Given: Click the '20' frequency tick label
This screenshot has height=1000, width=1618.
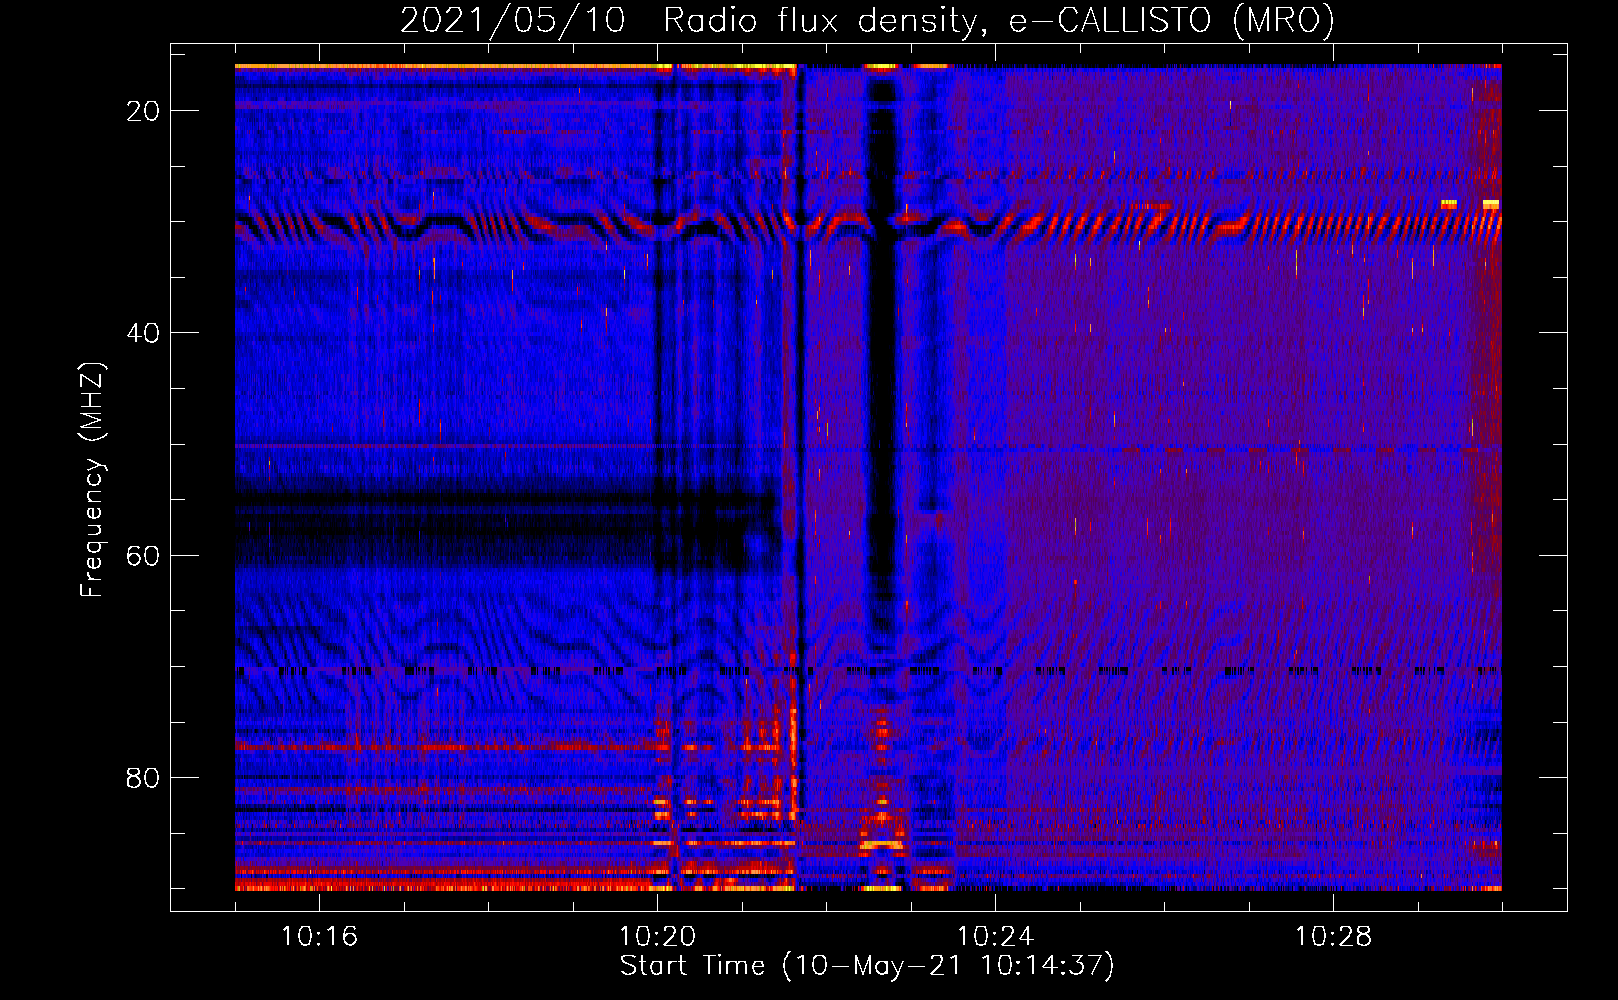Looking at the screenshot, I should (143, 111).
